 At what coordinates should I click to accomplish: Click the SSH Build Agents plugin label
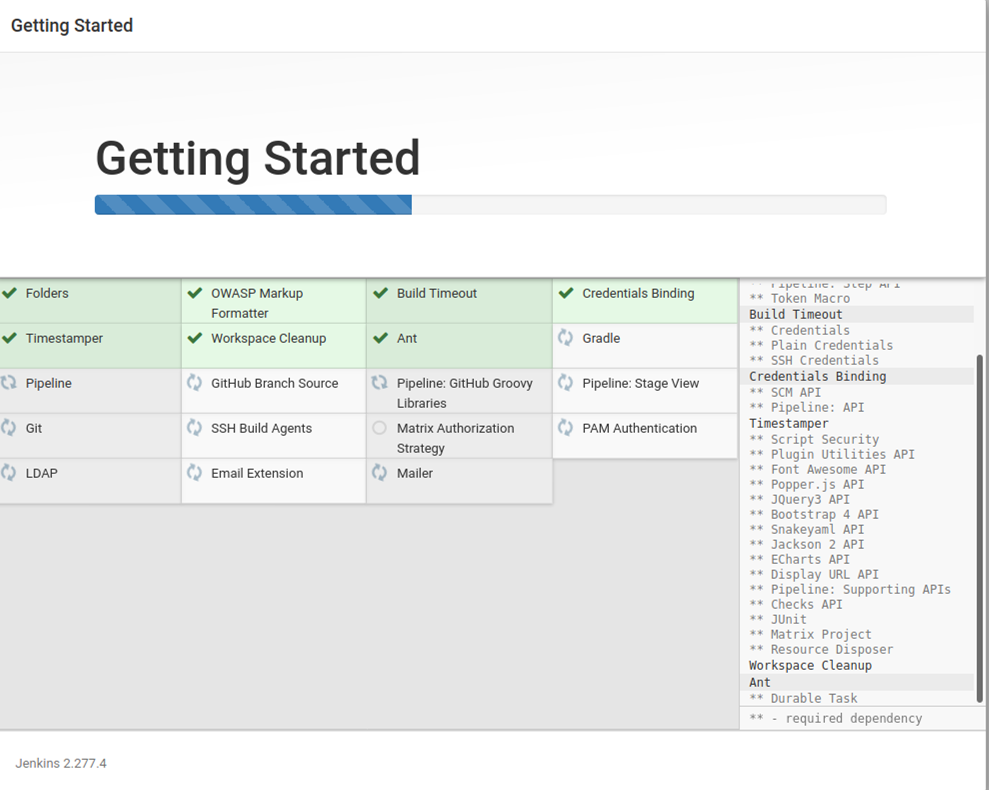261,428
